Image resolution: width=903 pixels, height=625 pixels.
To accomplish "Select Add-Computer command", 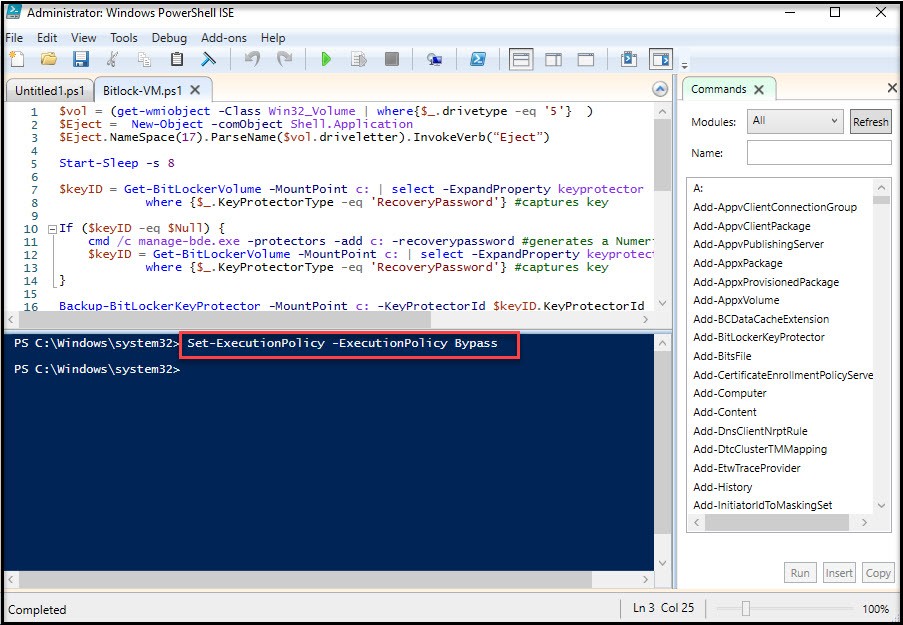I will tap(730, 393).
